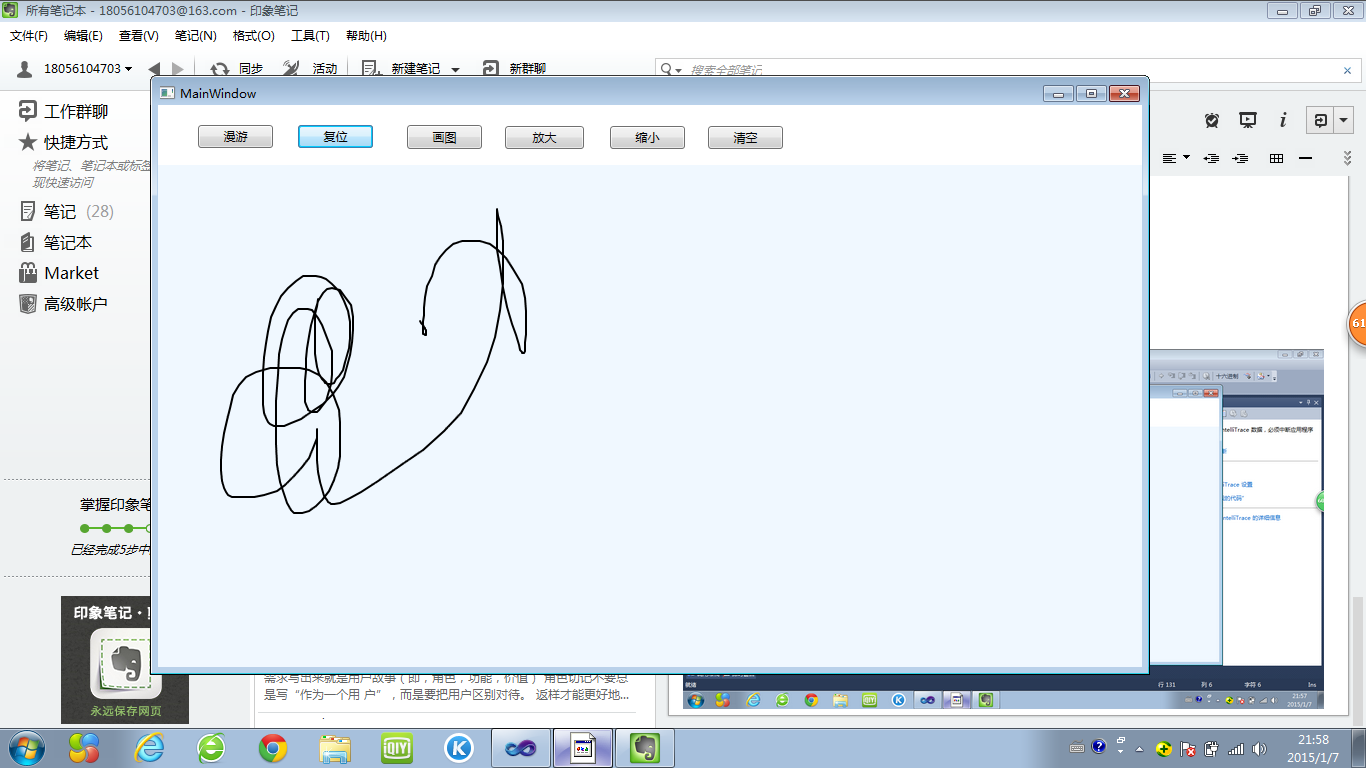Click the insert horizontal rule icon
This screenshot has height=768, width=1366.
click(1305, 158)
